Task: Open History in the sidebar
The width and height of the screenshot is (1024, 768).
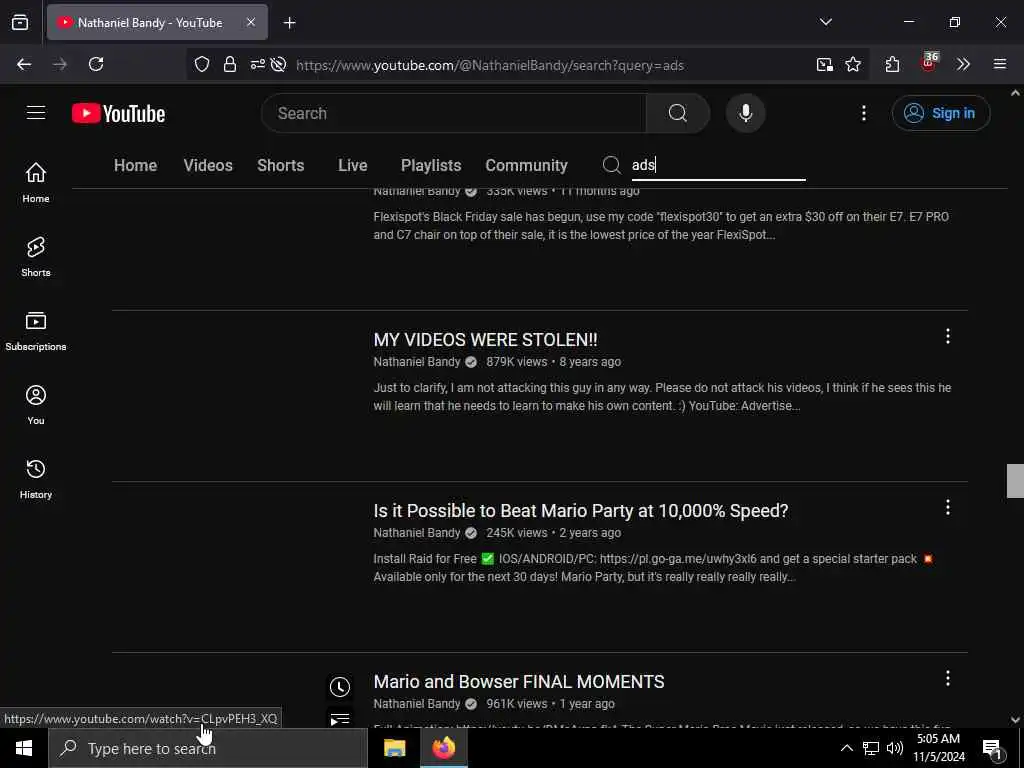Action: (x=36, y=479)
